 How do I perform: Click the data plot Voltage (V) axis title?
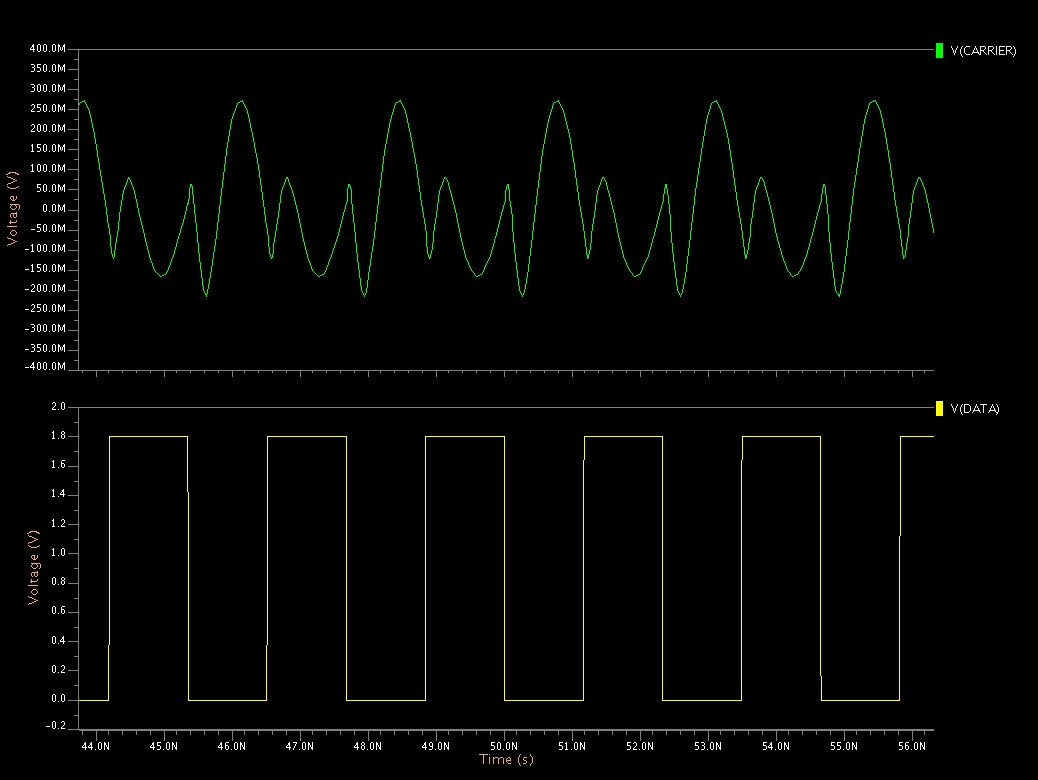33,567
